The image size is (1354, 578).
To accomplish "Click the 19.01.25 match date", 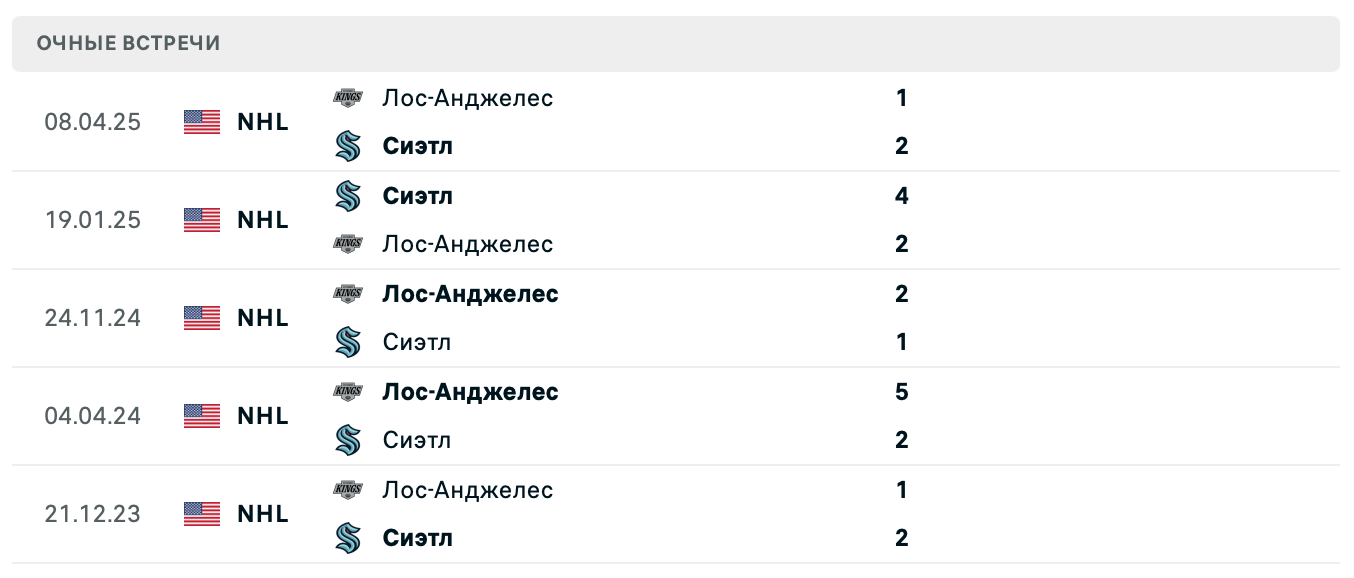I will [93, 220].
